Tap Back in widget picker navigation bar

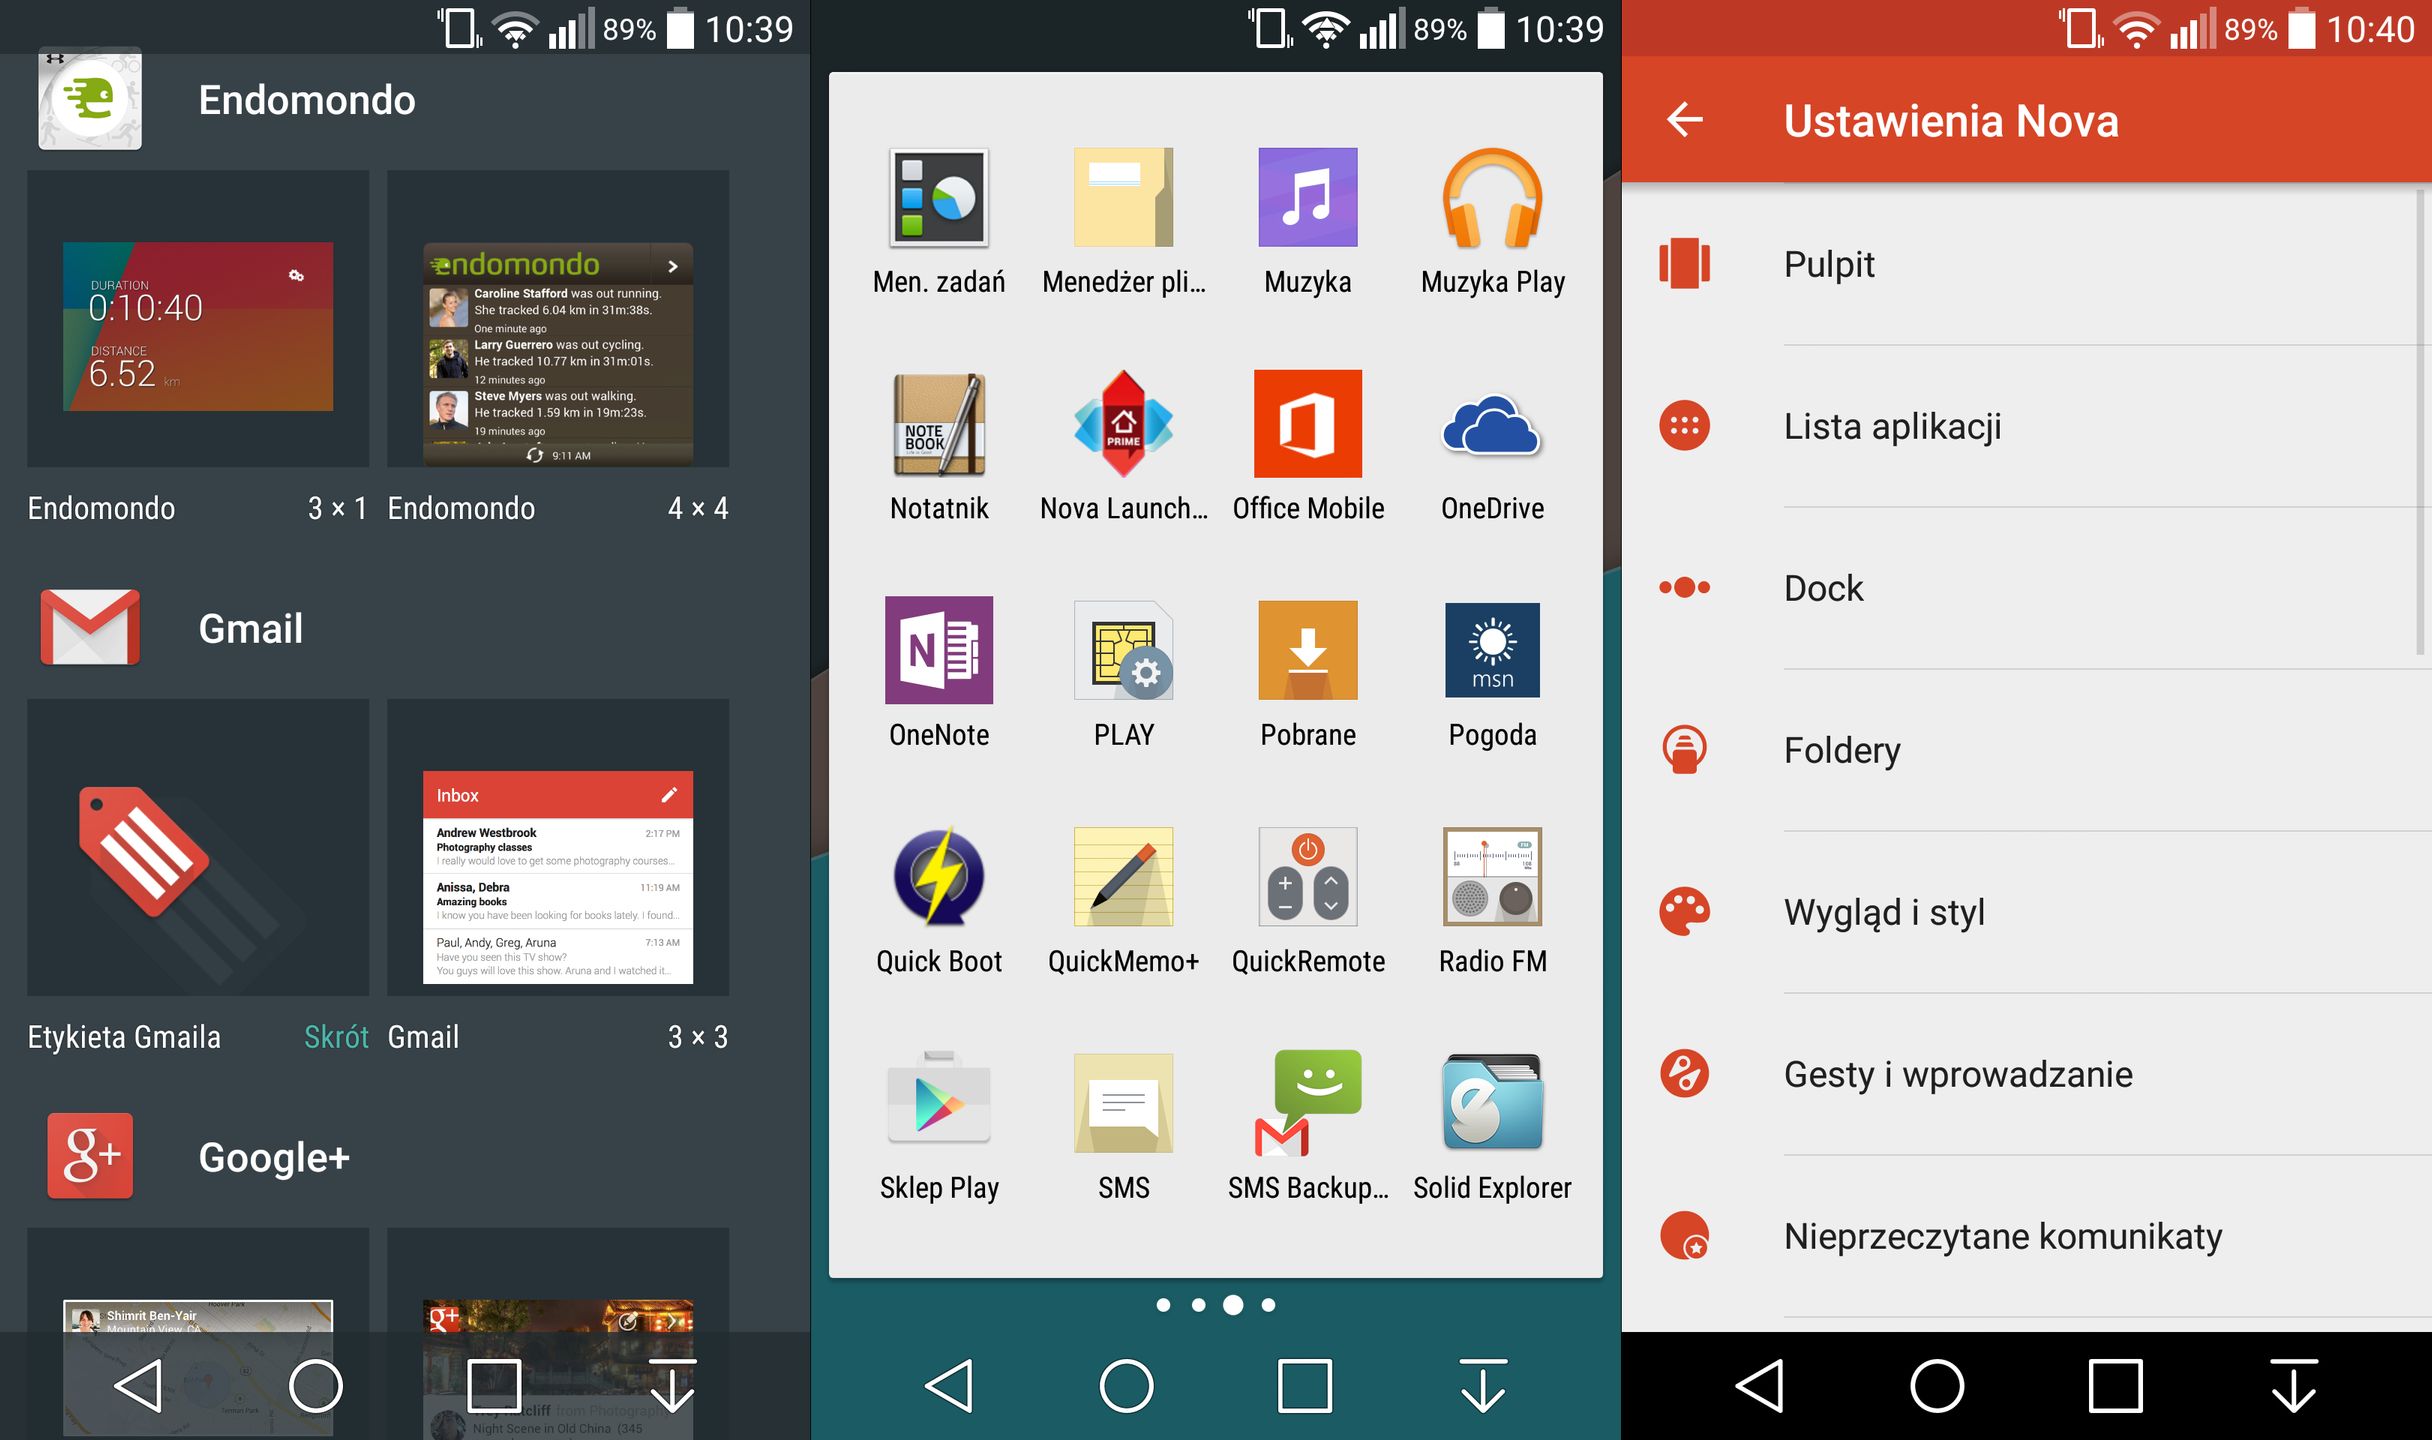[x=138, y=1385]
